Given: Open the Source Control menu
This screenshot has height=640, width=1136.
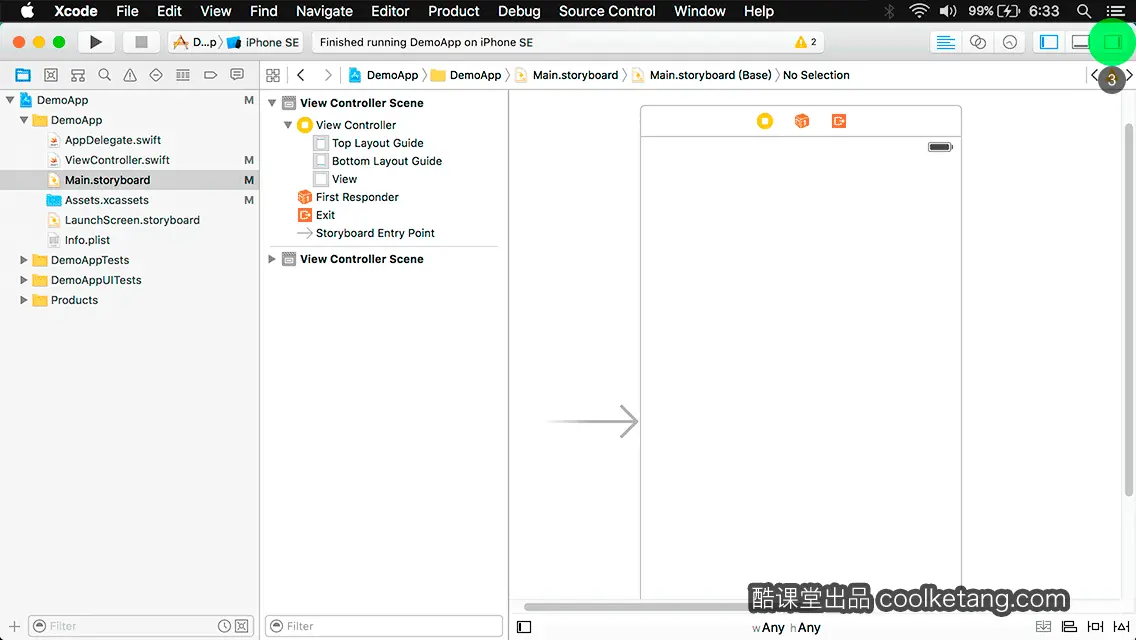Looking at the screenshot, I should (607, 11).
